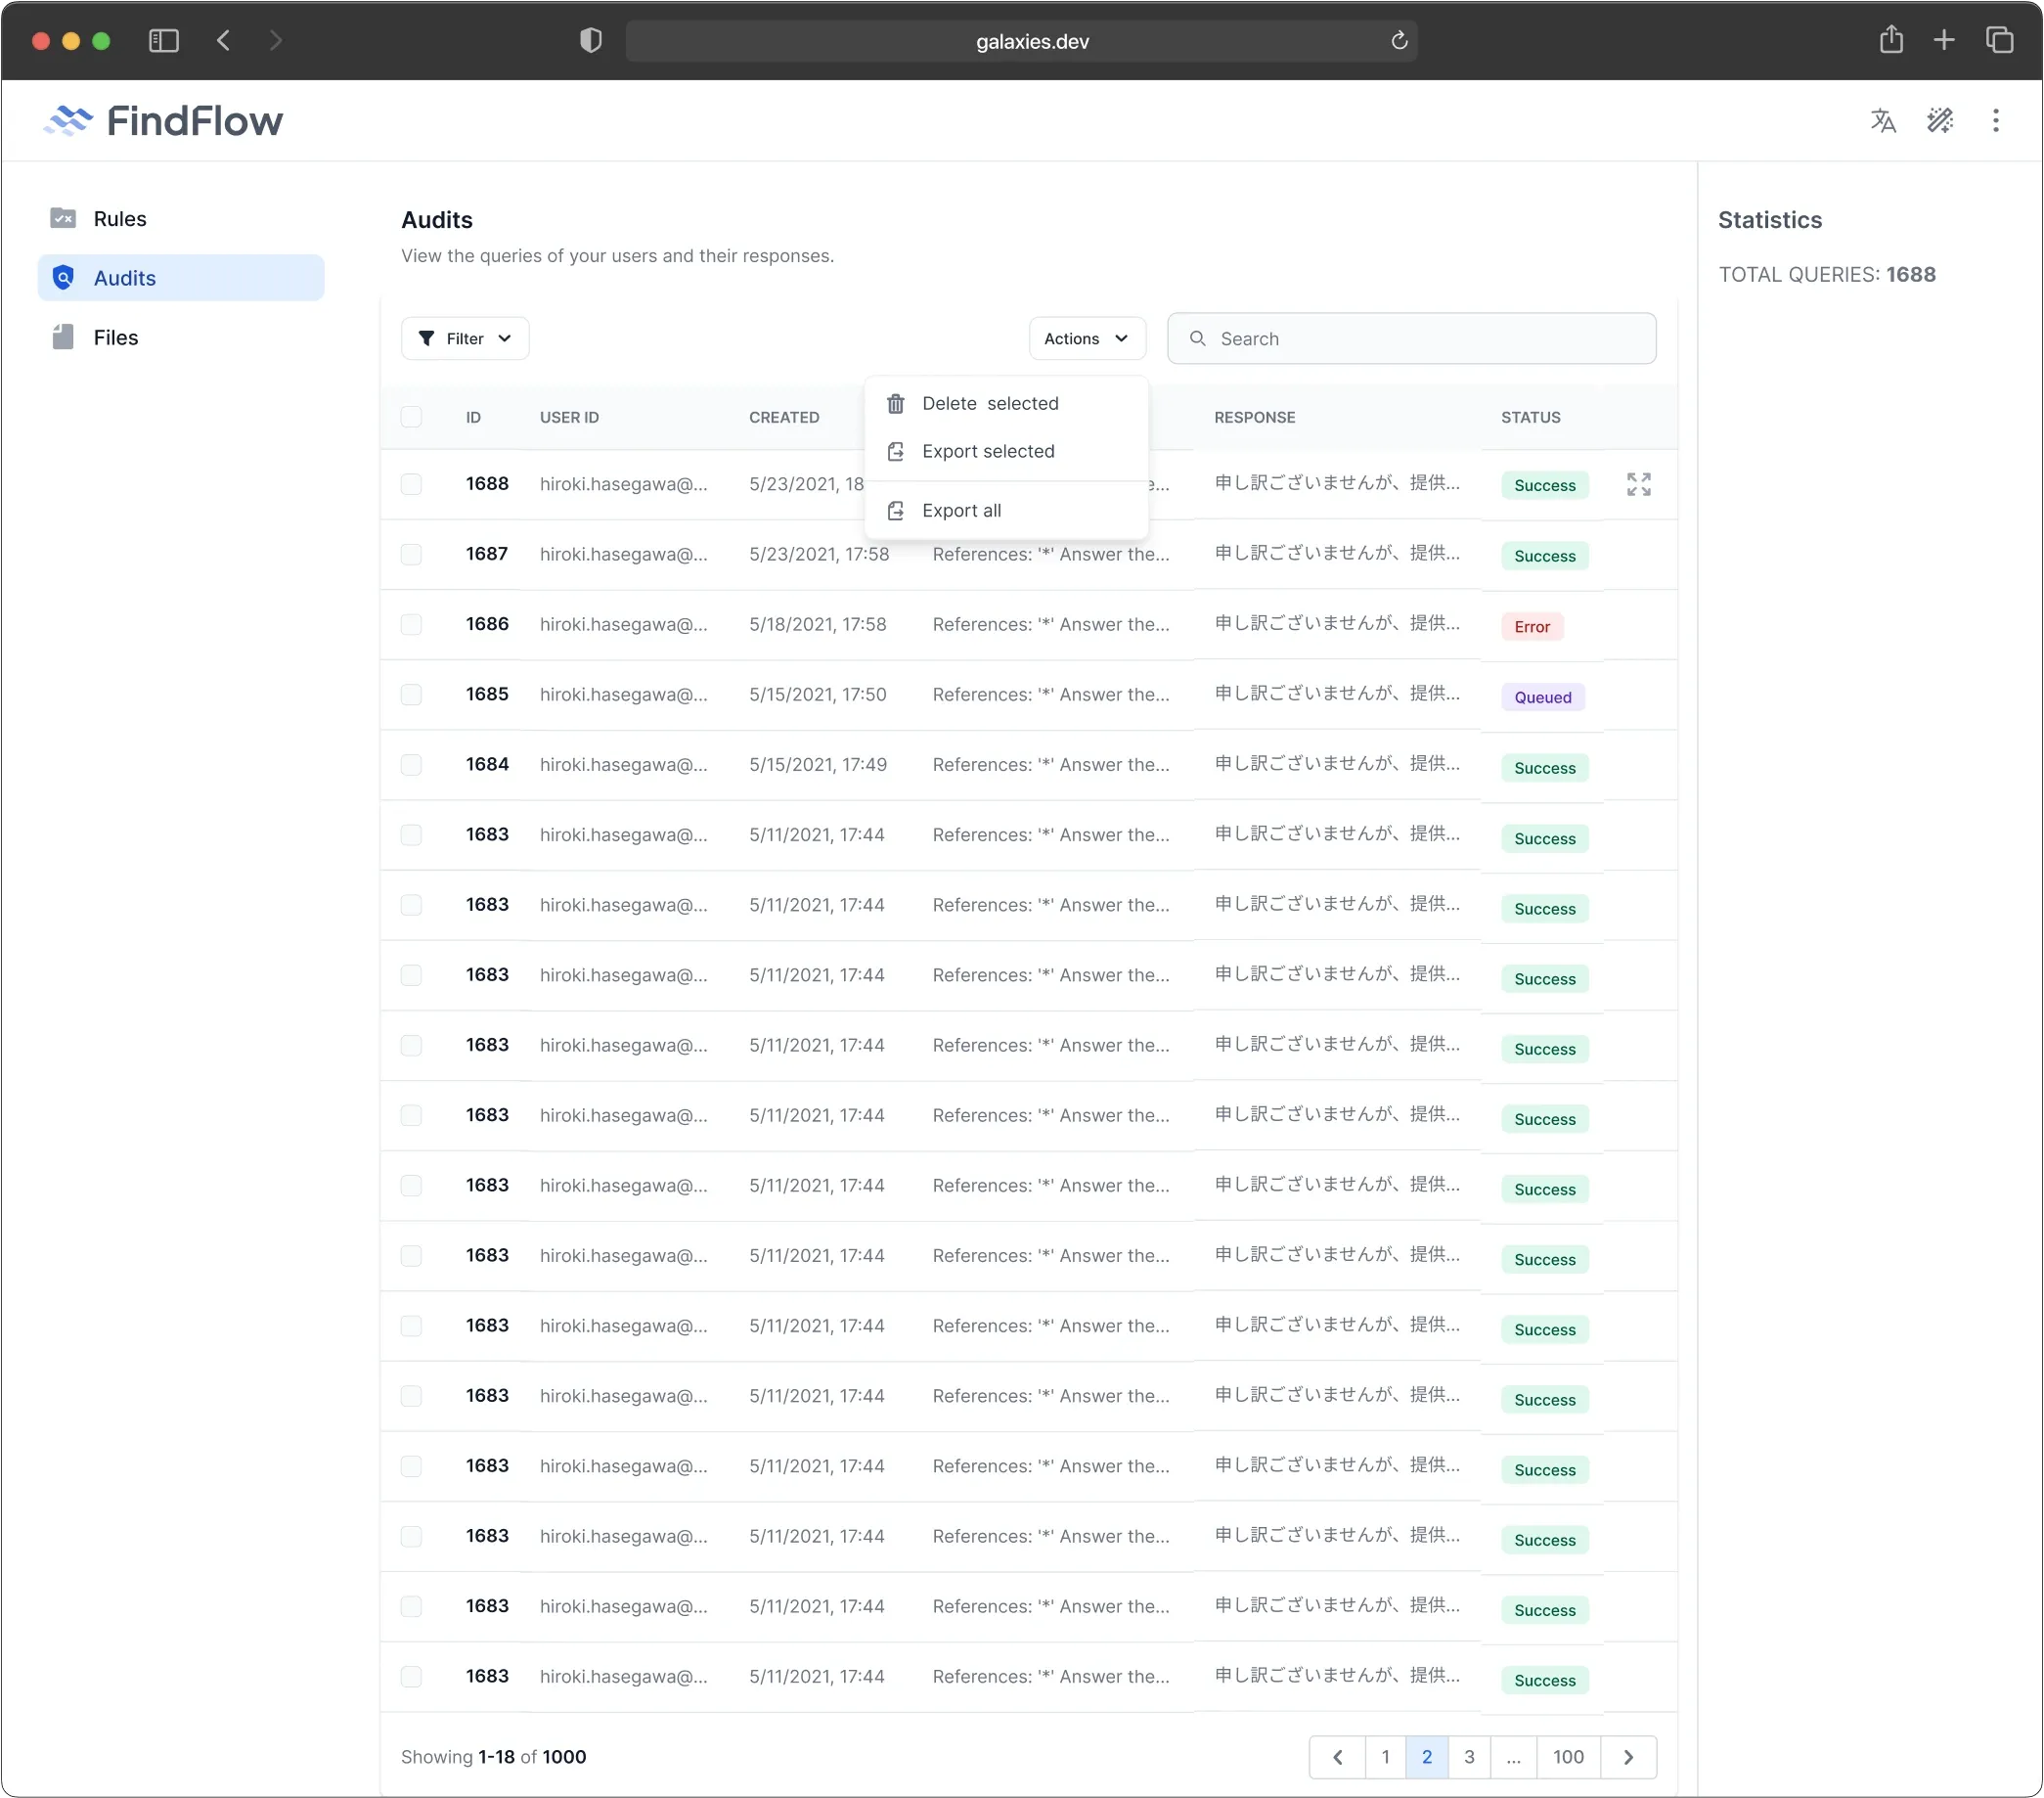Go to page 100 in the pagination
This screenshot has height=1798, width=2044.
pyautogui.click(x=1568, y=1757)
